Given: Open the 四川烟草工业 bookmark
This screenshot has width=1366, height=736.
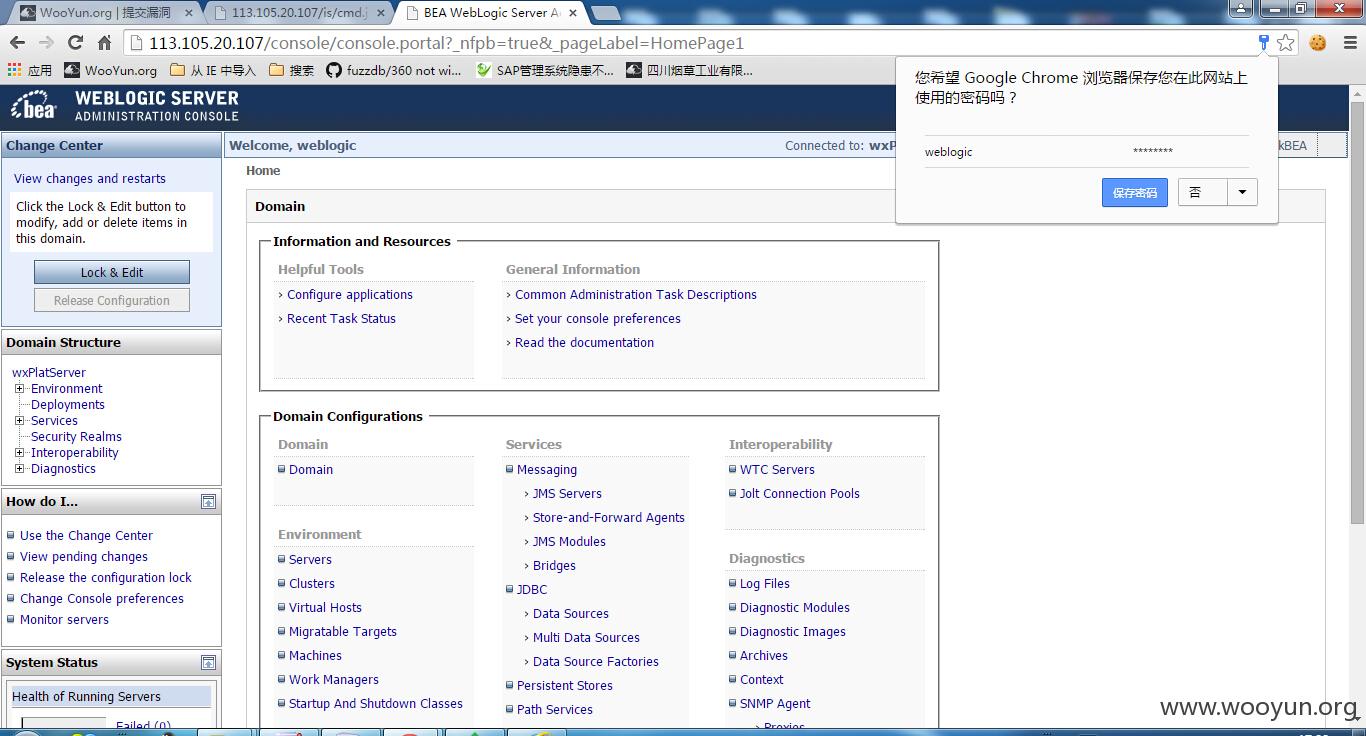Looking at the screenshot, I should pos(689,70).
